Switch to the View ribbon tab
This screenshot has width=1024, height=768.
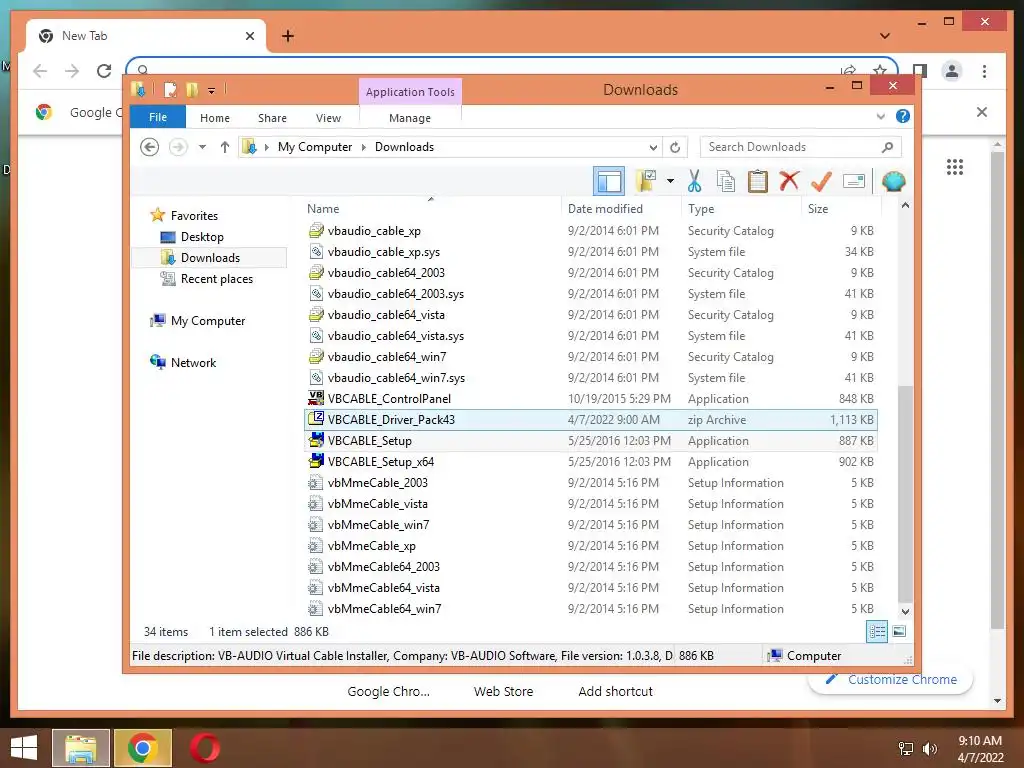[x=328, y=118]
